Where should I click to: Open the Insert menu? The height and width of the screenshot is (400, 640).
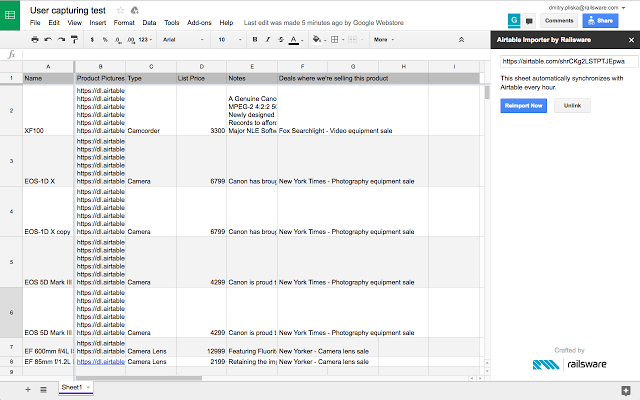98,23
